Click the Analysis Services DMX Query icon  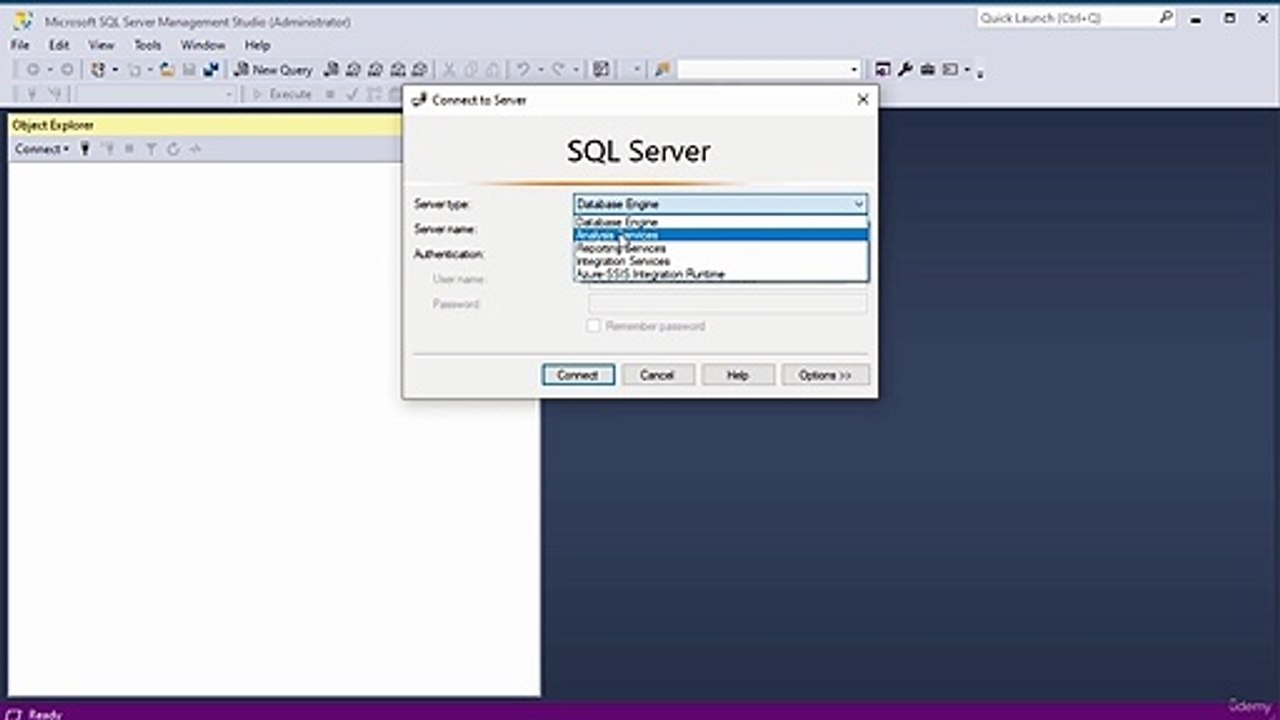(x=375, y=70)
